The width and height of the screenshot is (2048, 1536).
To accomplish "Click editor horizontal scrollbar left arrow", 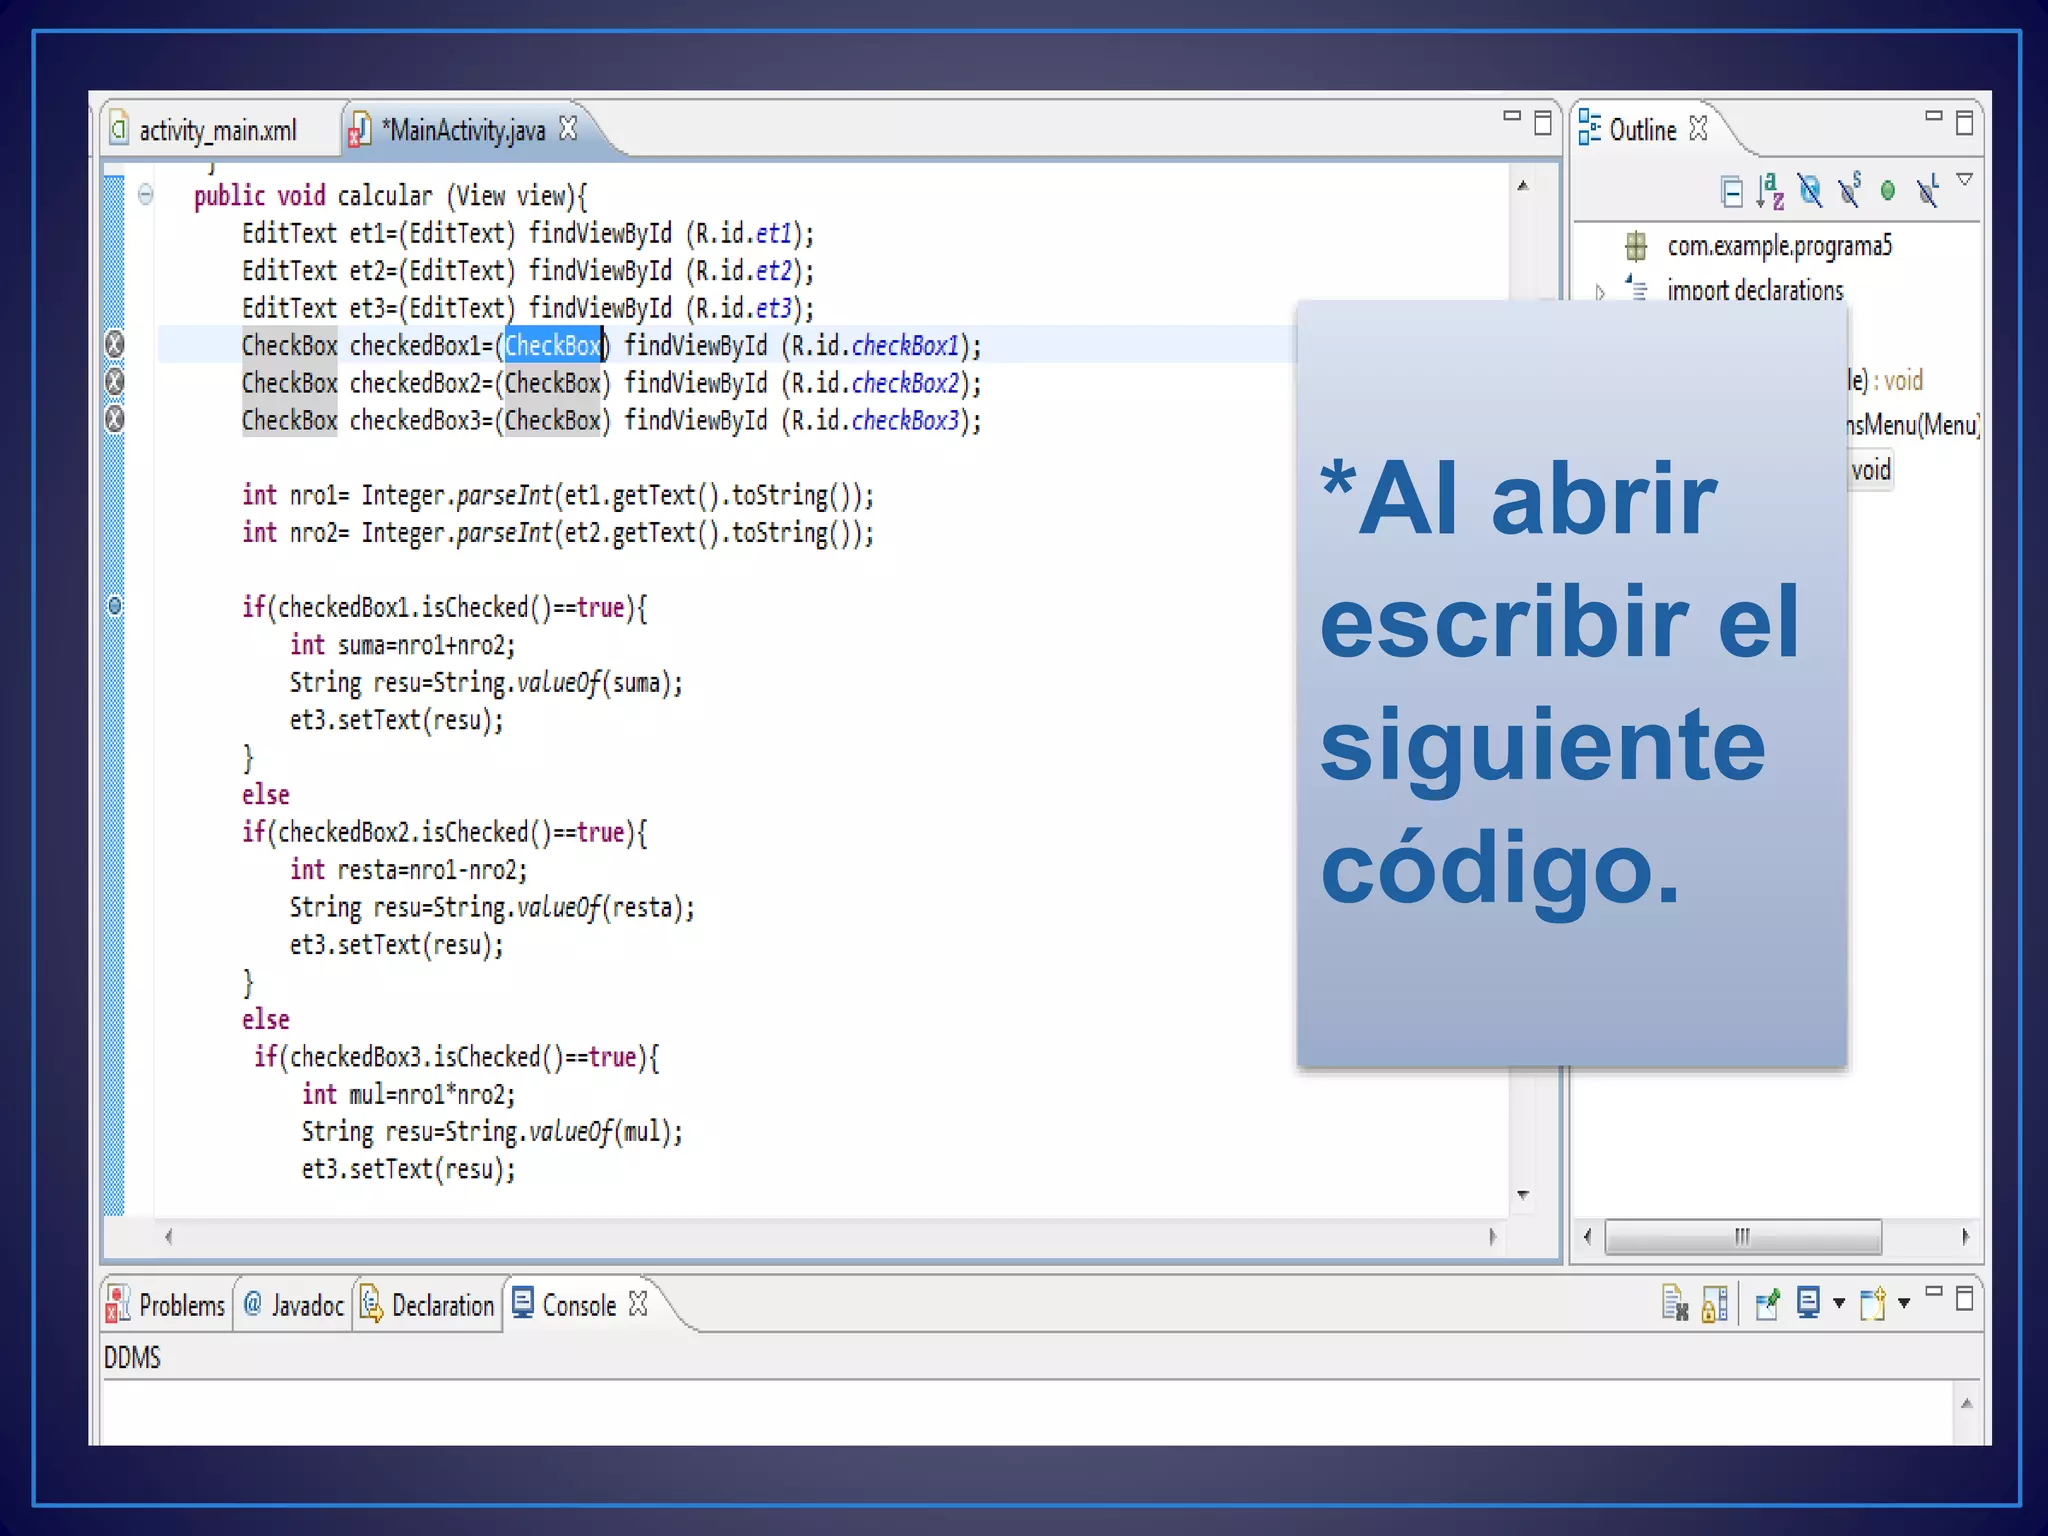I will pyautogui.click(x=168, y=1237).
